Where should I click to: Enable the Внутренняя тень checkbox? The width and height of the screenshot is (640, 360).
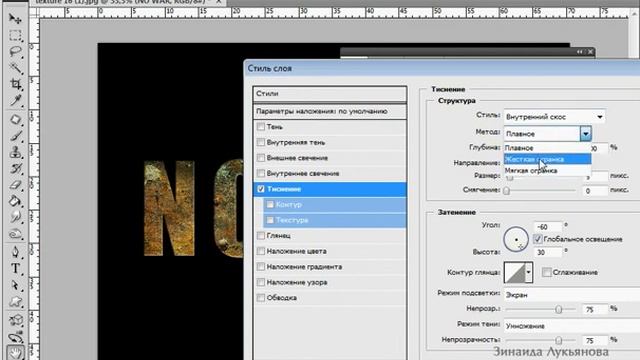point(261,142)
